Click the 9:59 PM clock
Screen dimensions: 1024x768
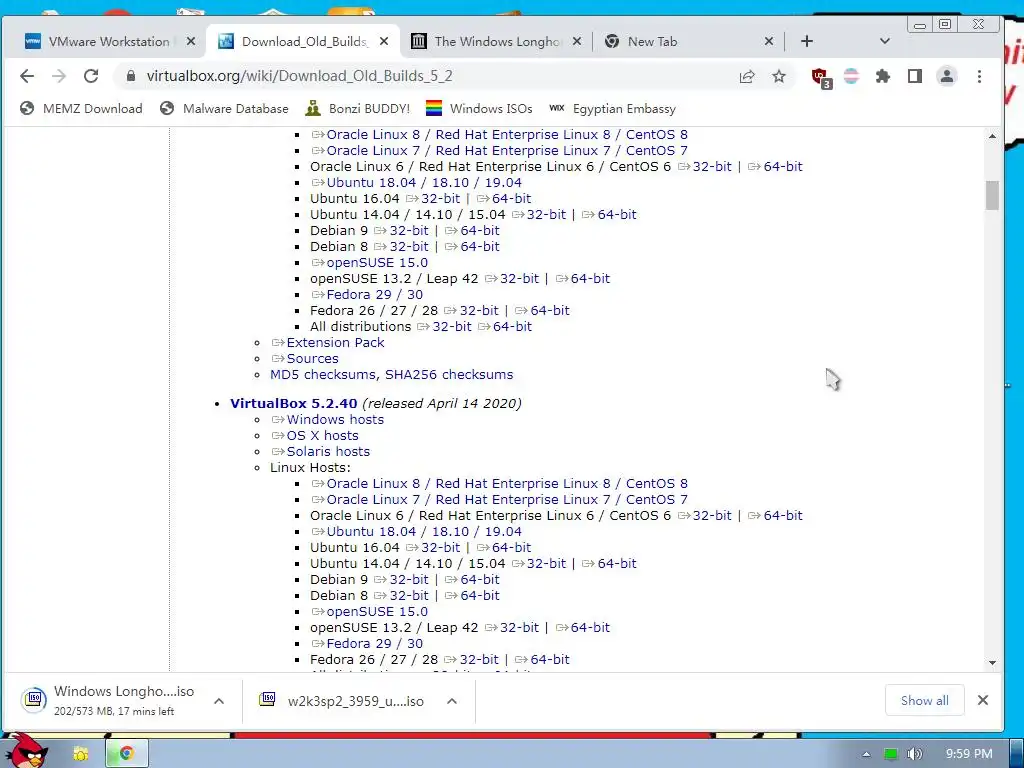click(x=969, y=754)
